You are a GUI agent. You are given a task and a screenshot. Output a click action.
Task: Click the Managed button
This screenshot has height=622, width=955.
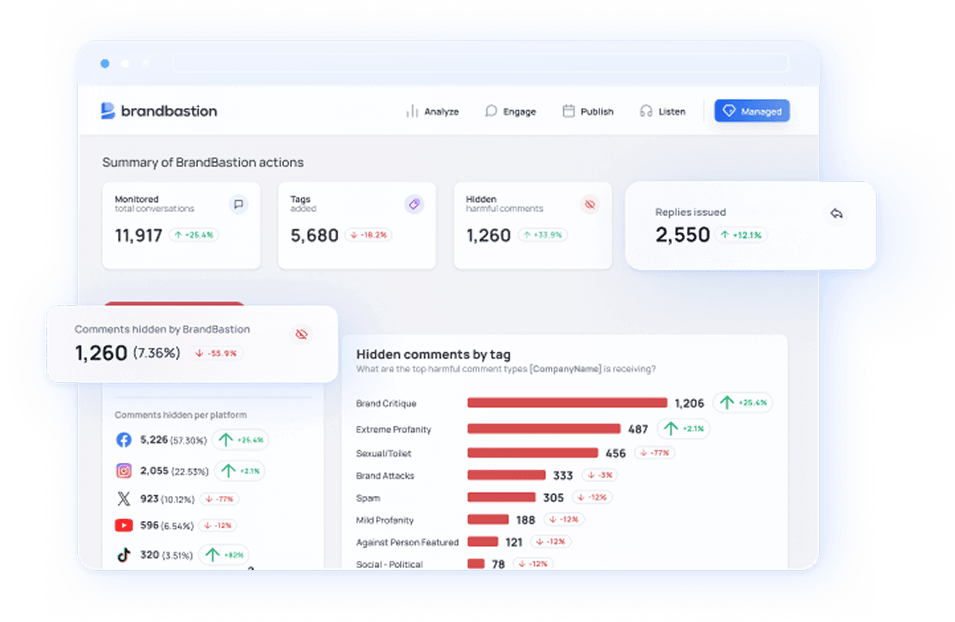coord(752,111)
